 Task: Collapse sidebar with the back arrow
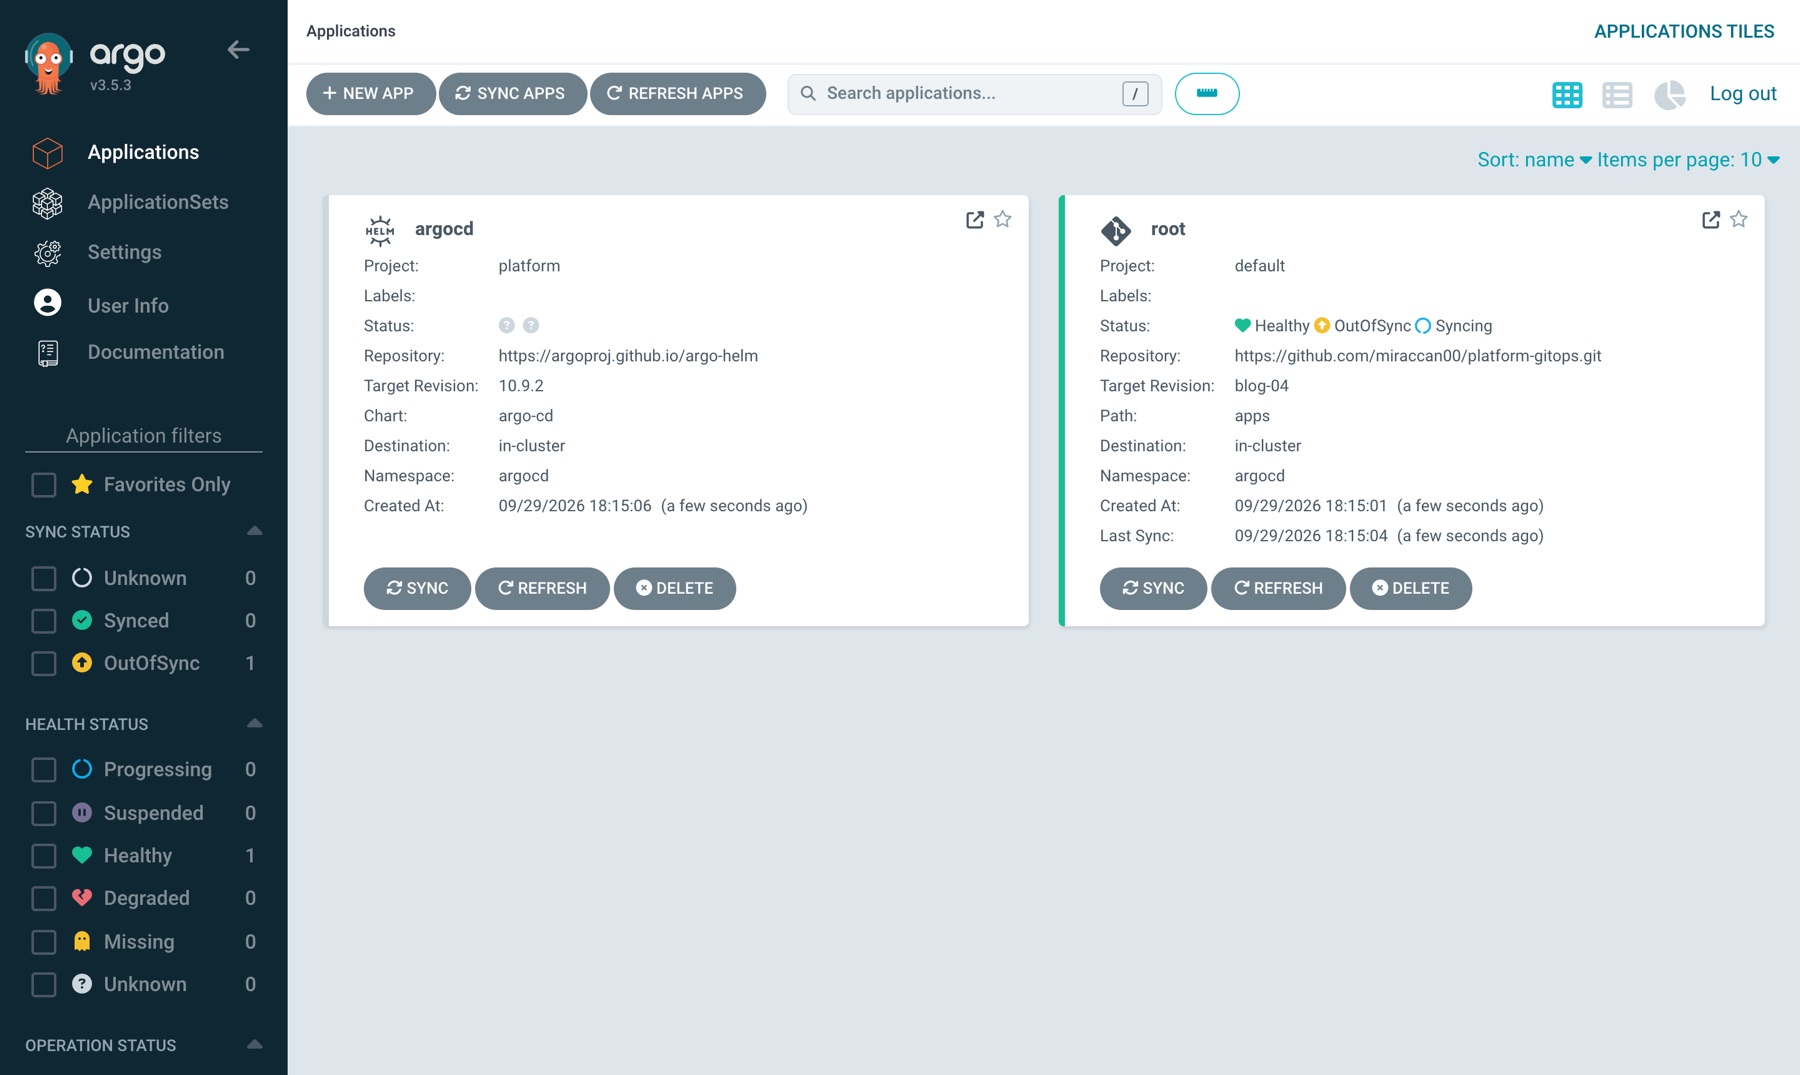coord(238,49)
